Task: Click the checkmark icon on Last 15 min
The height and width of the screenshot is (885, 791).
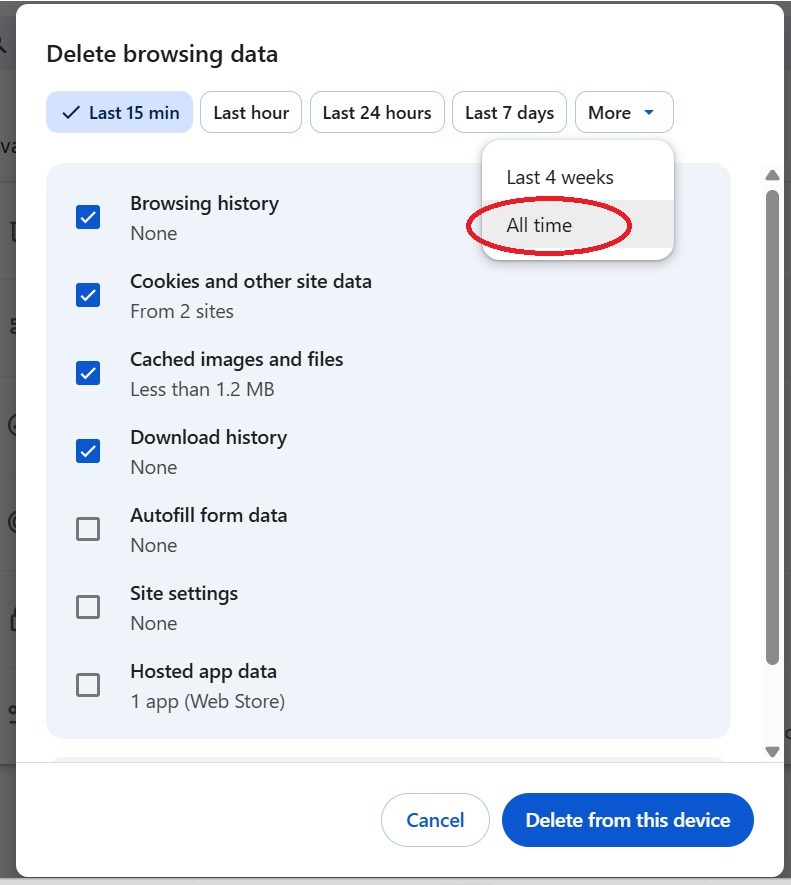Action: (71, 112)
